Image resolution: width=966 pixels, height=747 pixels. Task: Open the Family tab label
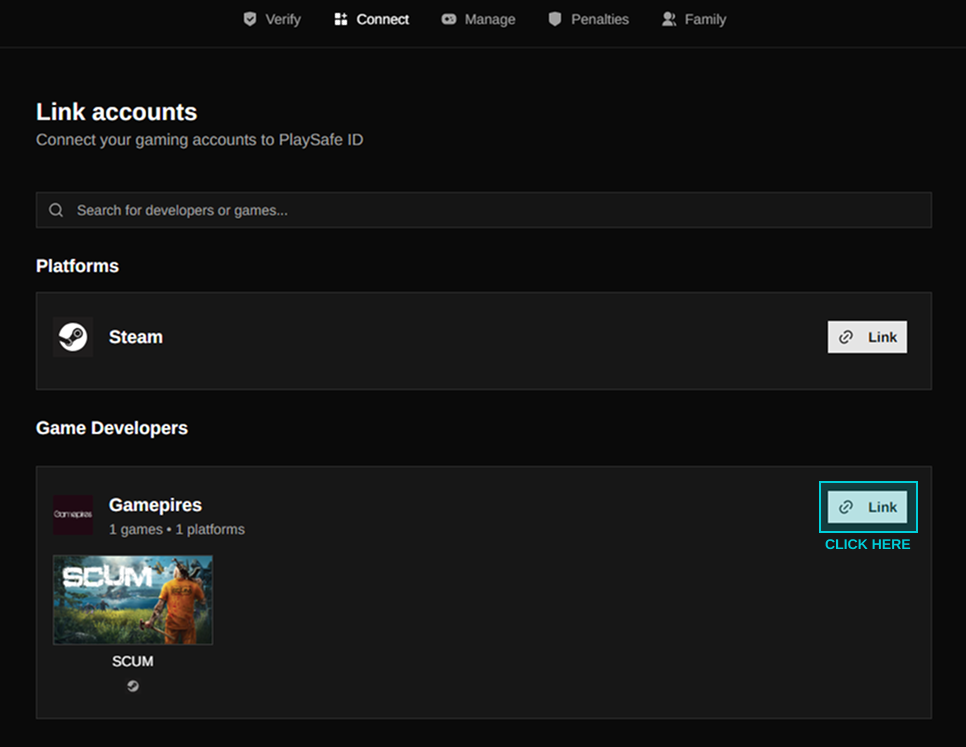705,19
